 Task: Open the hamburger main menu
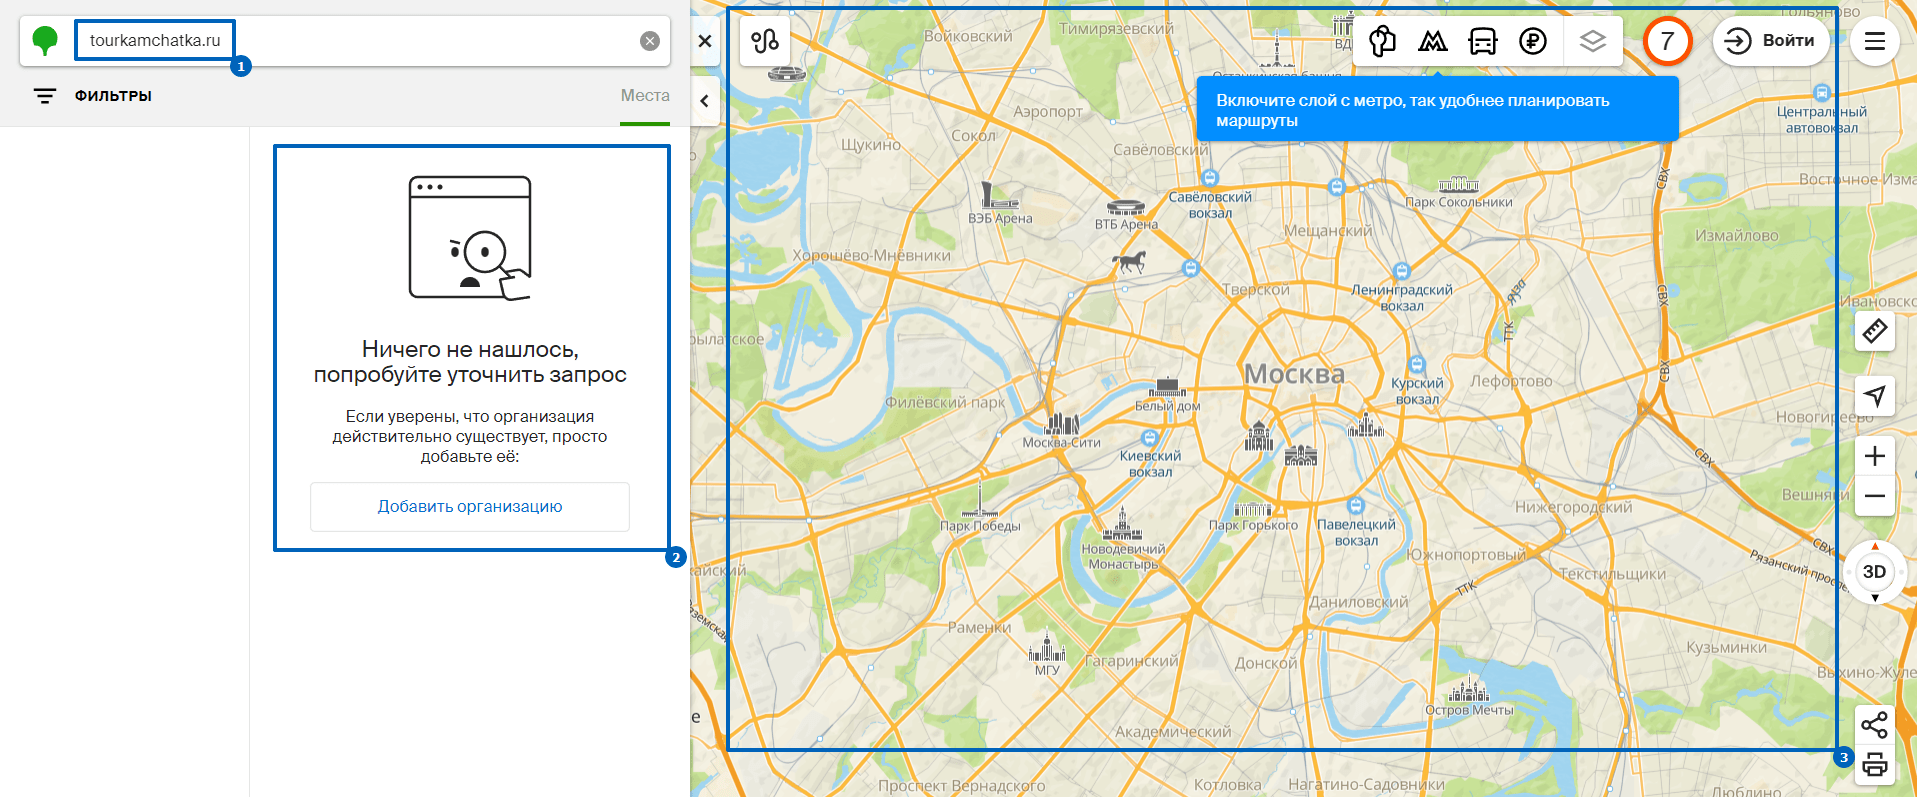click(1874, 41)
